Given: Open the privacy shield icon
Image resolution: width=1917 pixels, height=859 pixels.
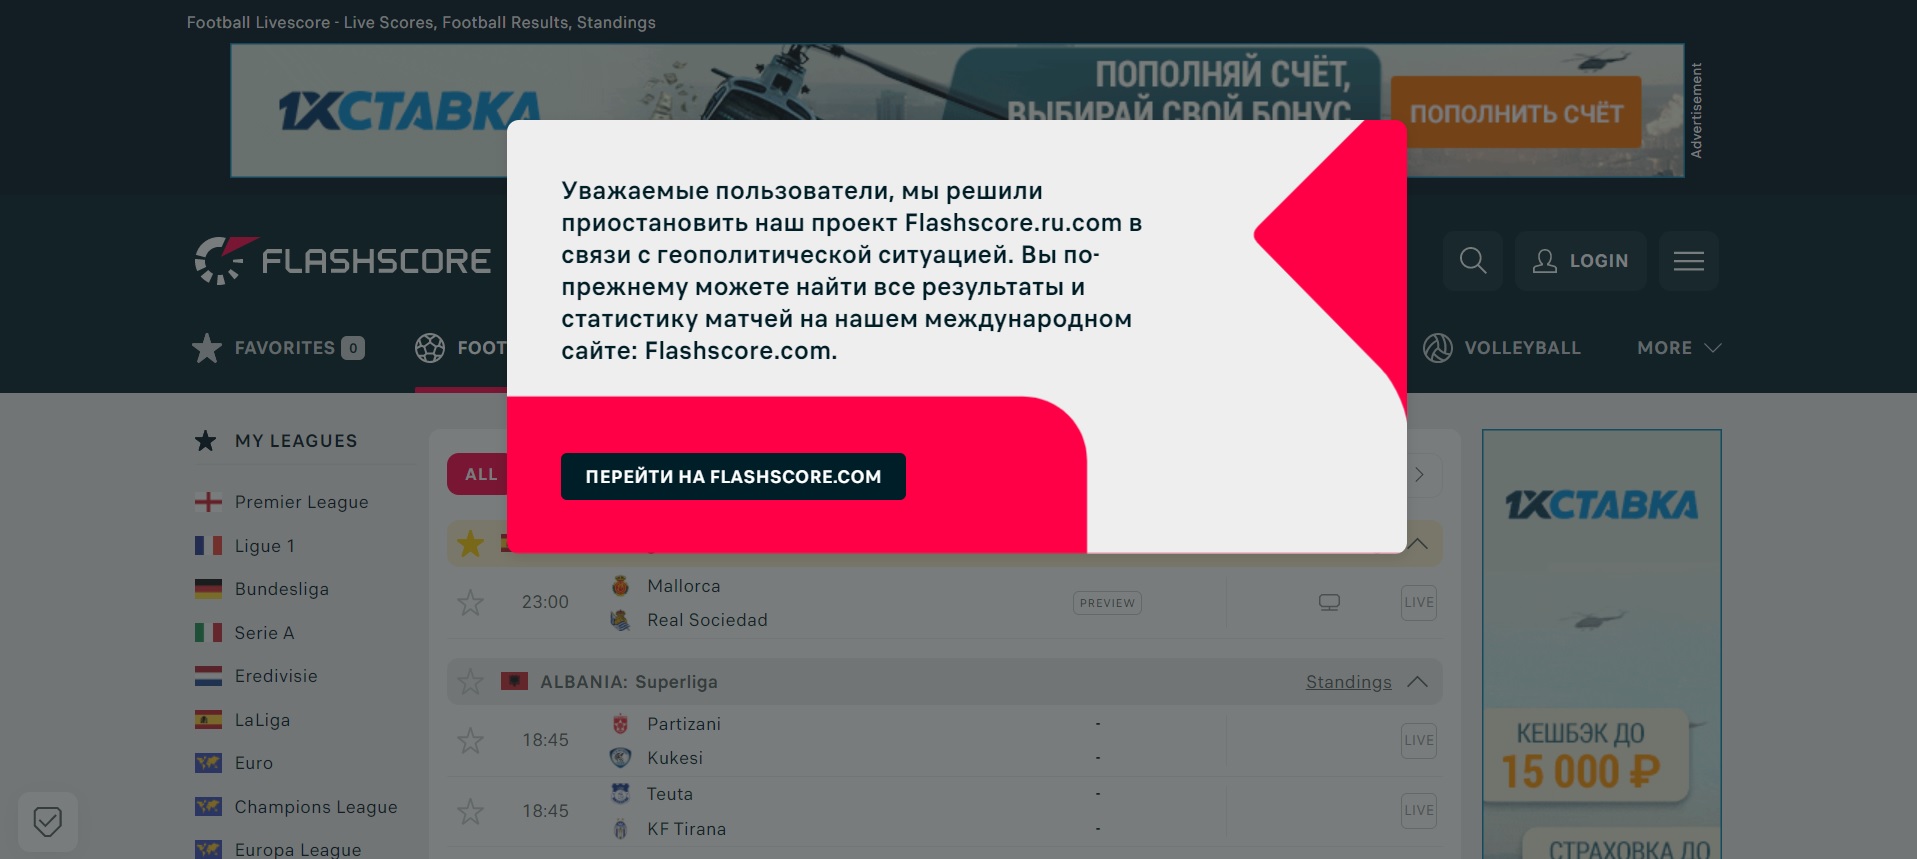Looking at the screenshot, I should pos(48,822).
